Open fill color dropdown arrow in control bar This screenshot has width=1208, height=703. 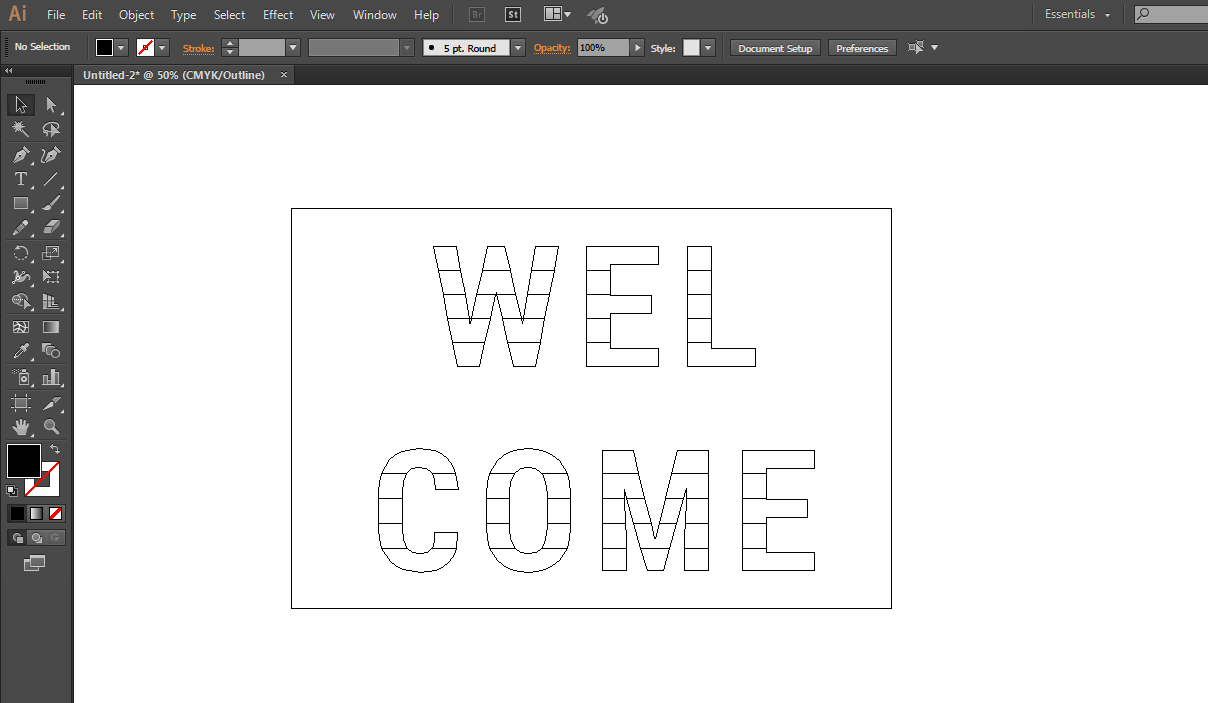coord(121,48)
